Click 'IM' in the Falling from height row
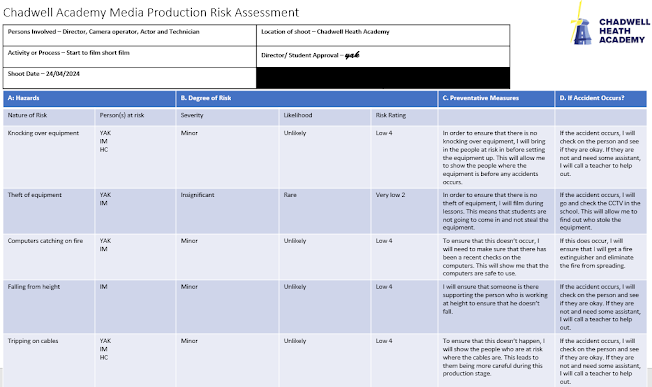 coord(104,287)
